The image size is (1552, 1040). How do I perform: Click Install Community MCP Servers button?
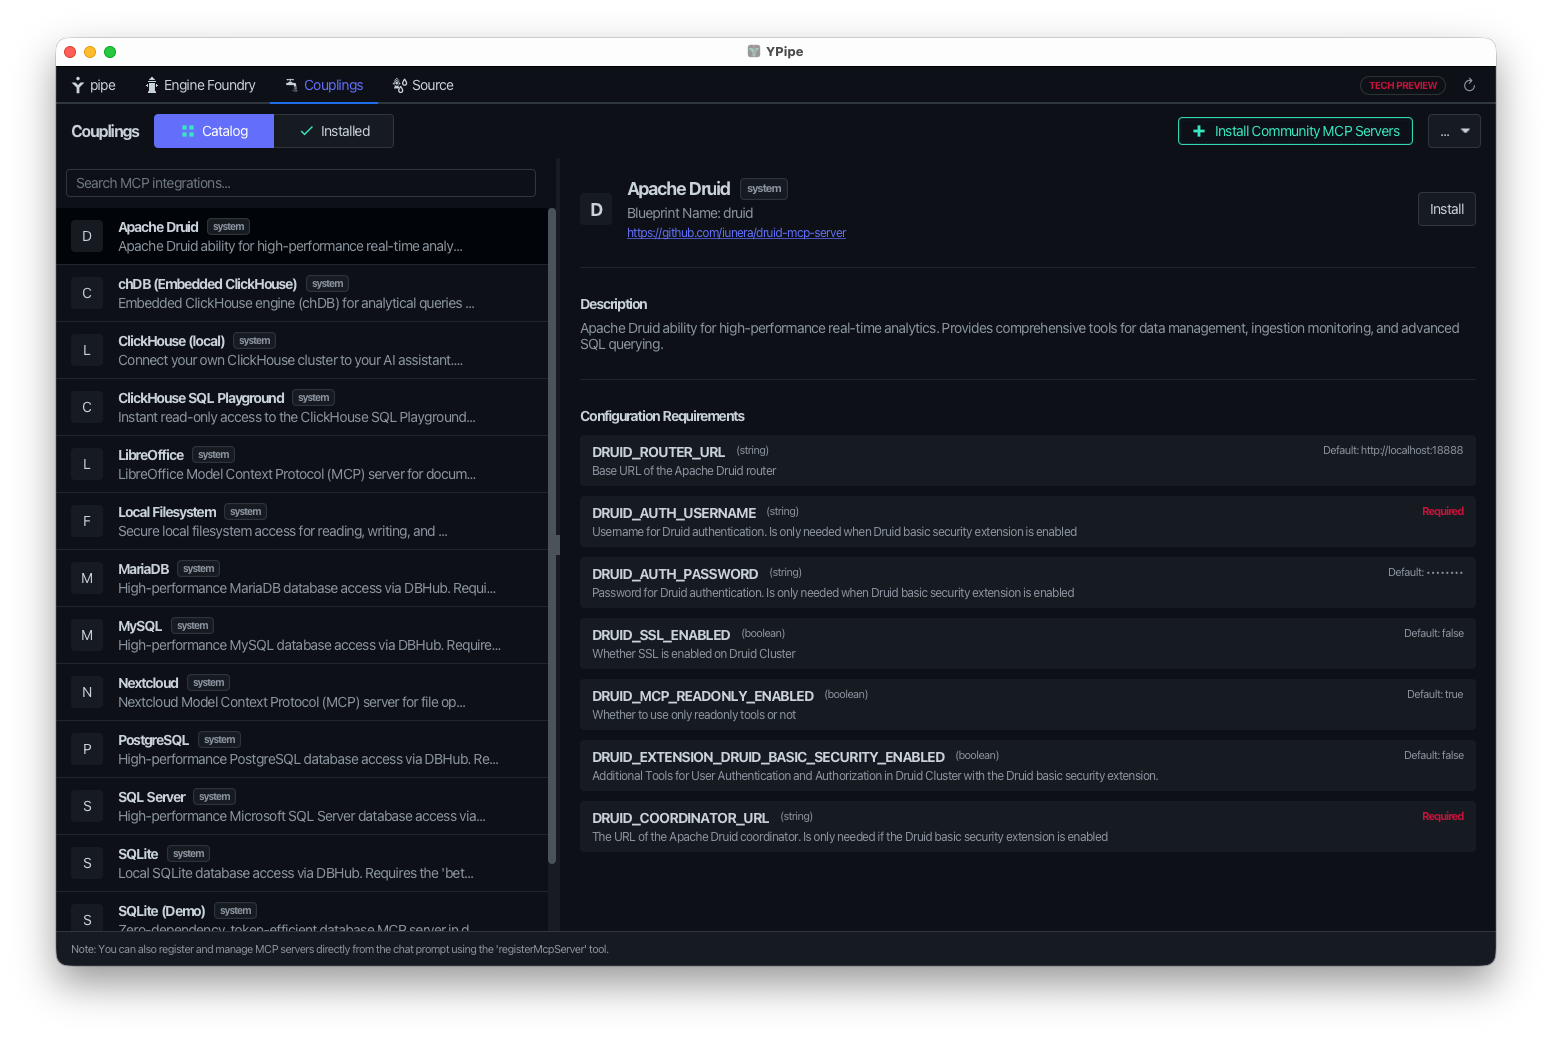(1295, 131)
